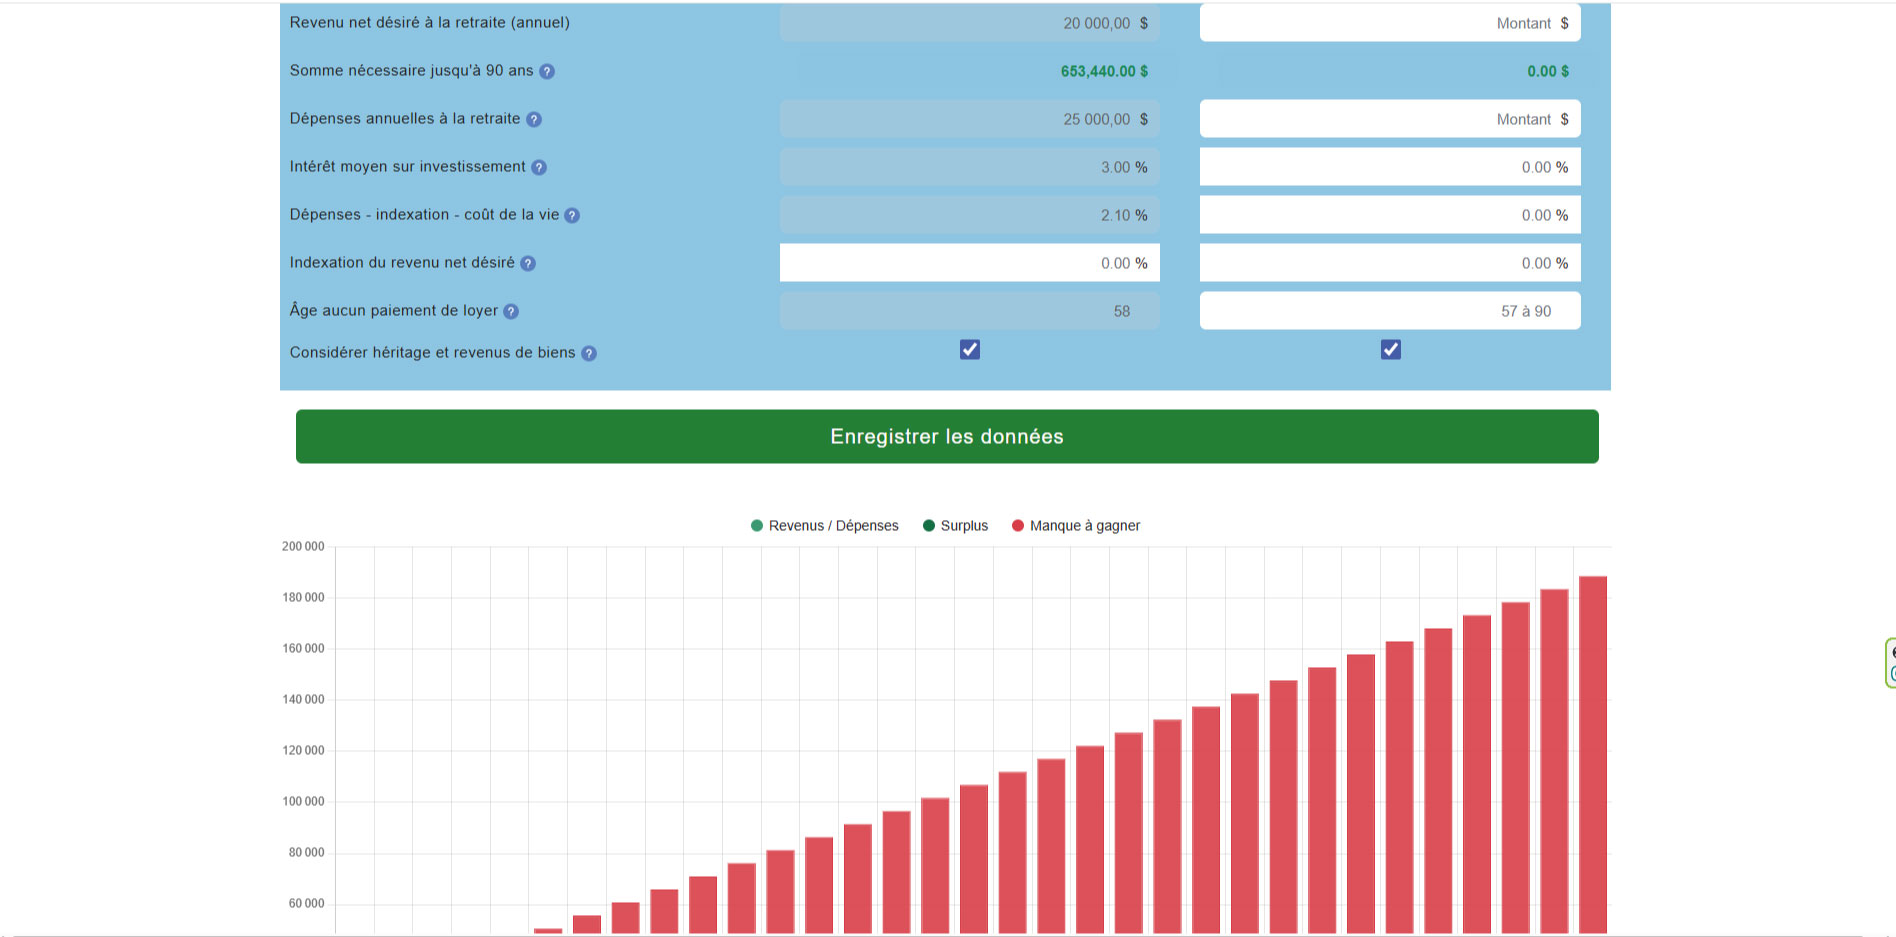
Task: Focus right Montant field for Revenu net désiré
Action: 1389,23
